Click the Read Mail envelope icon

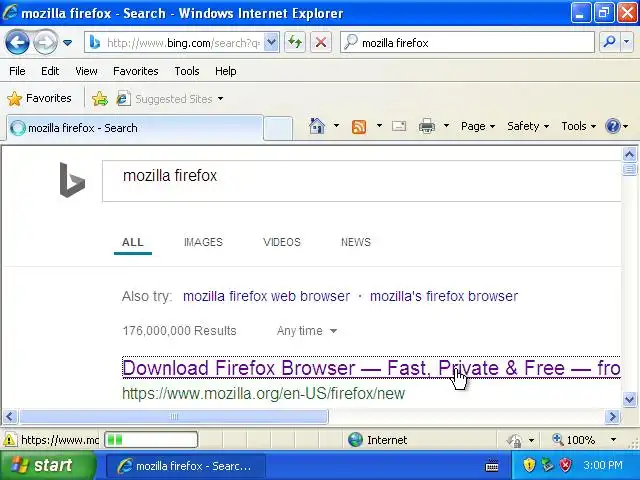click(x=399, y=126)
